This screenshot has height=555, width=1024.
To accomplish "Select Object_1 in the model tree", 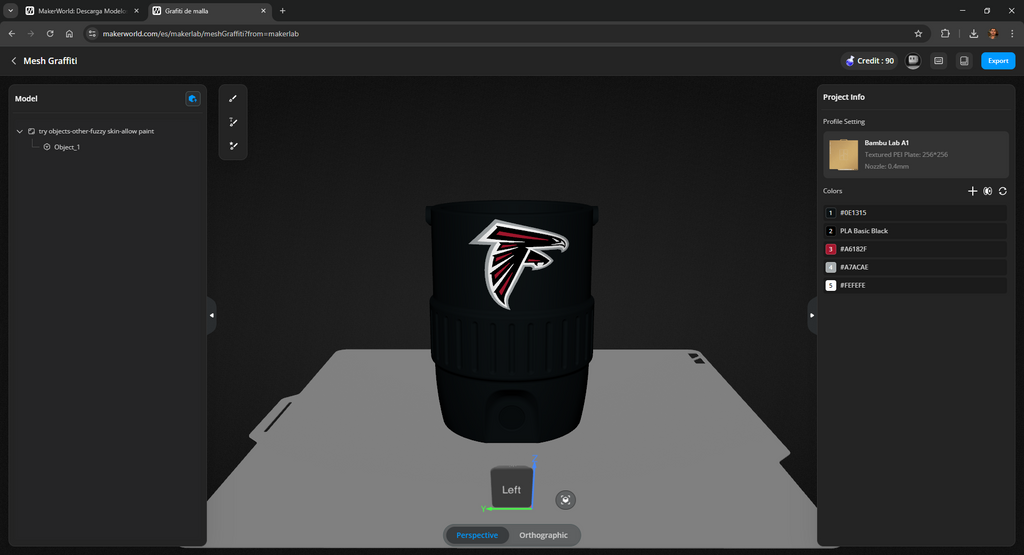I will coord(67,147).
